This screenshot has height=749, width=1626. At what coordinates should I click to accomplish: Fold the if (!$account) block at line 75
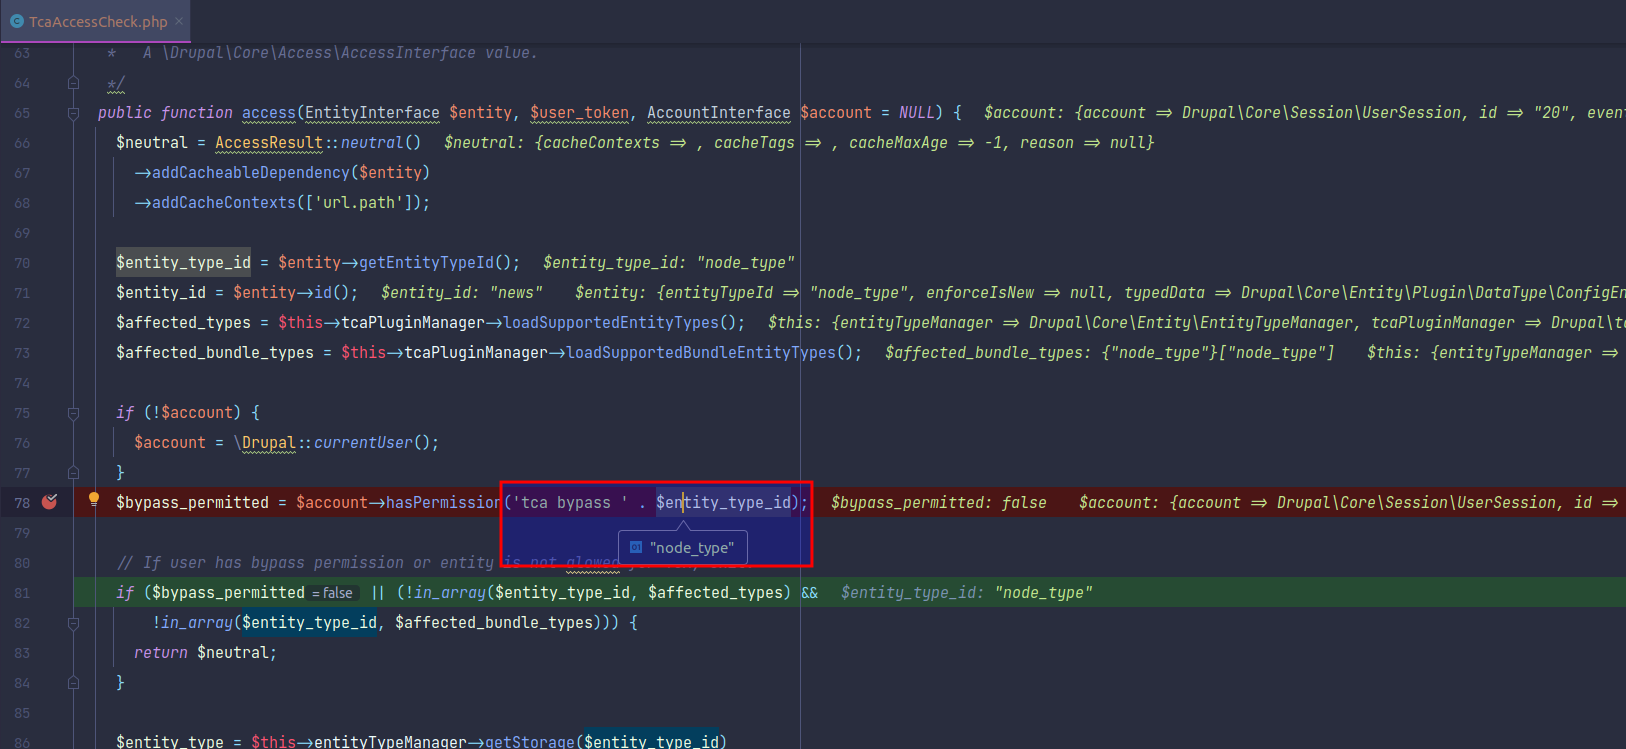[x=73, y=413]
